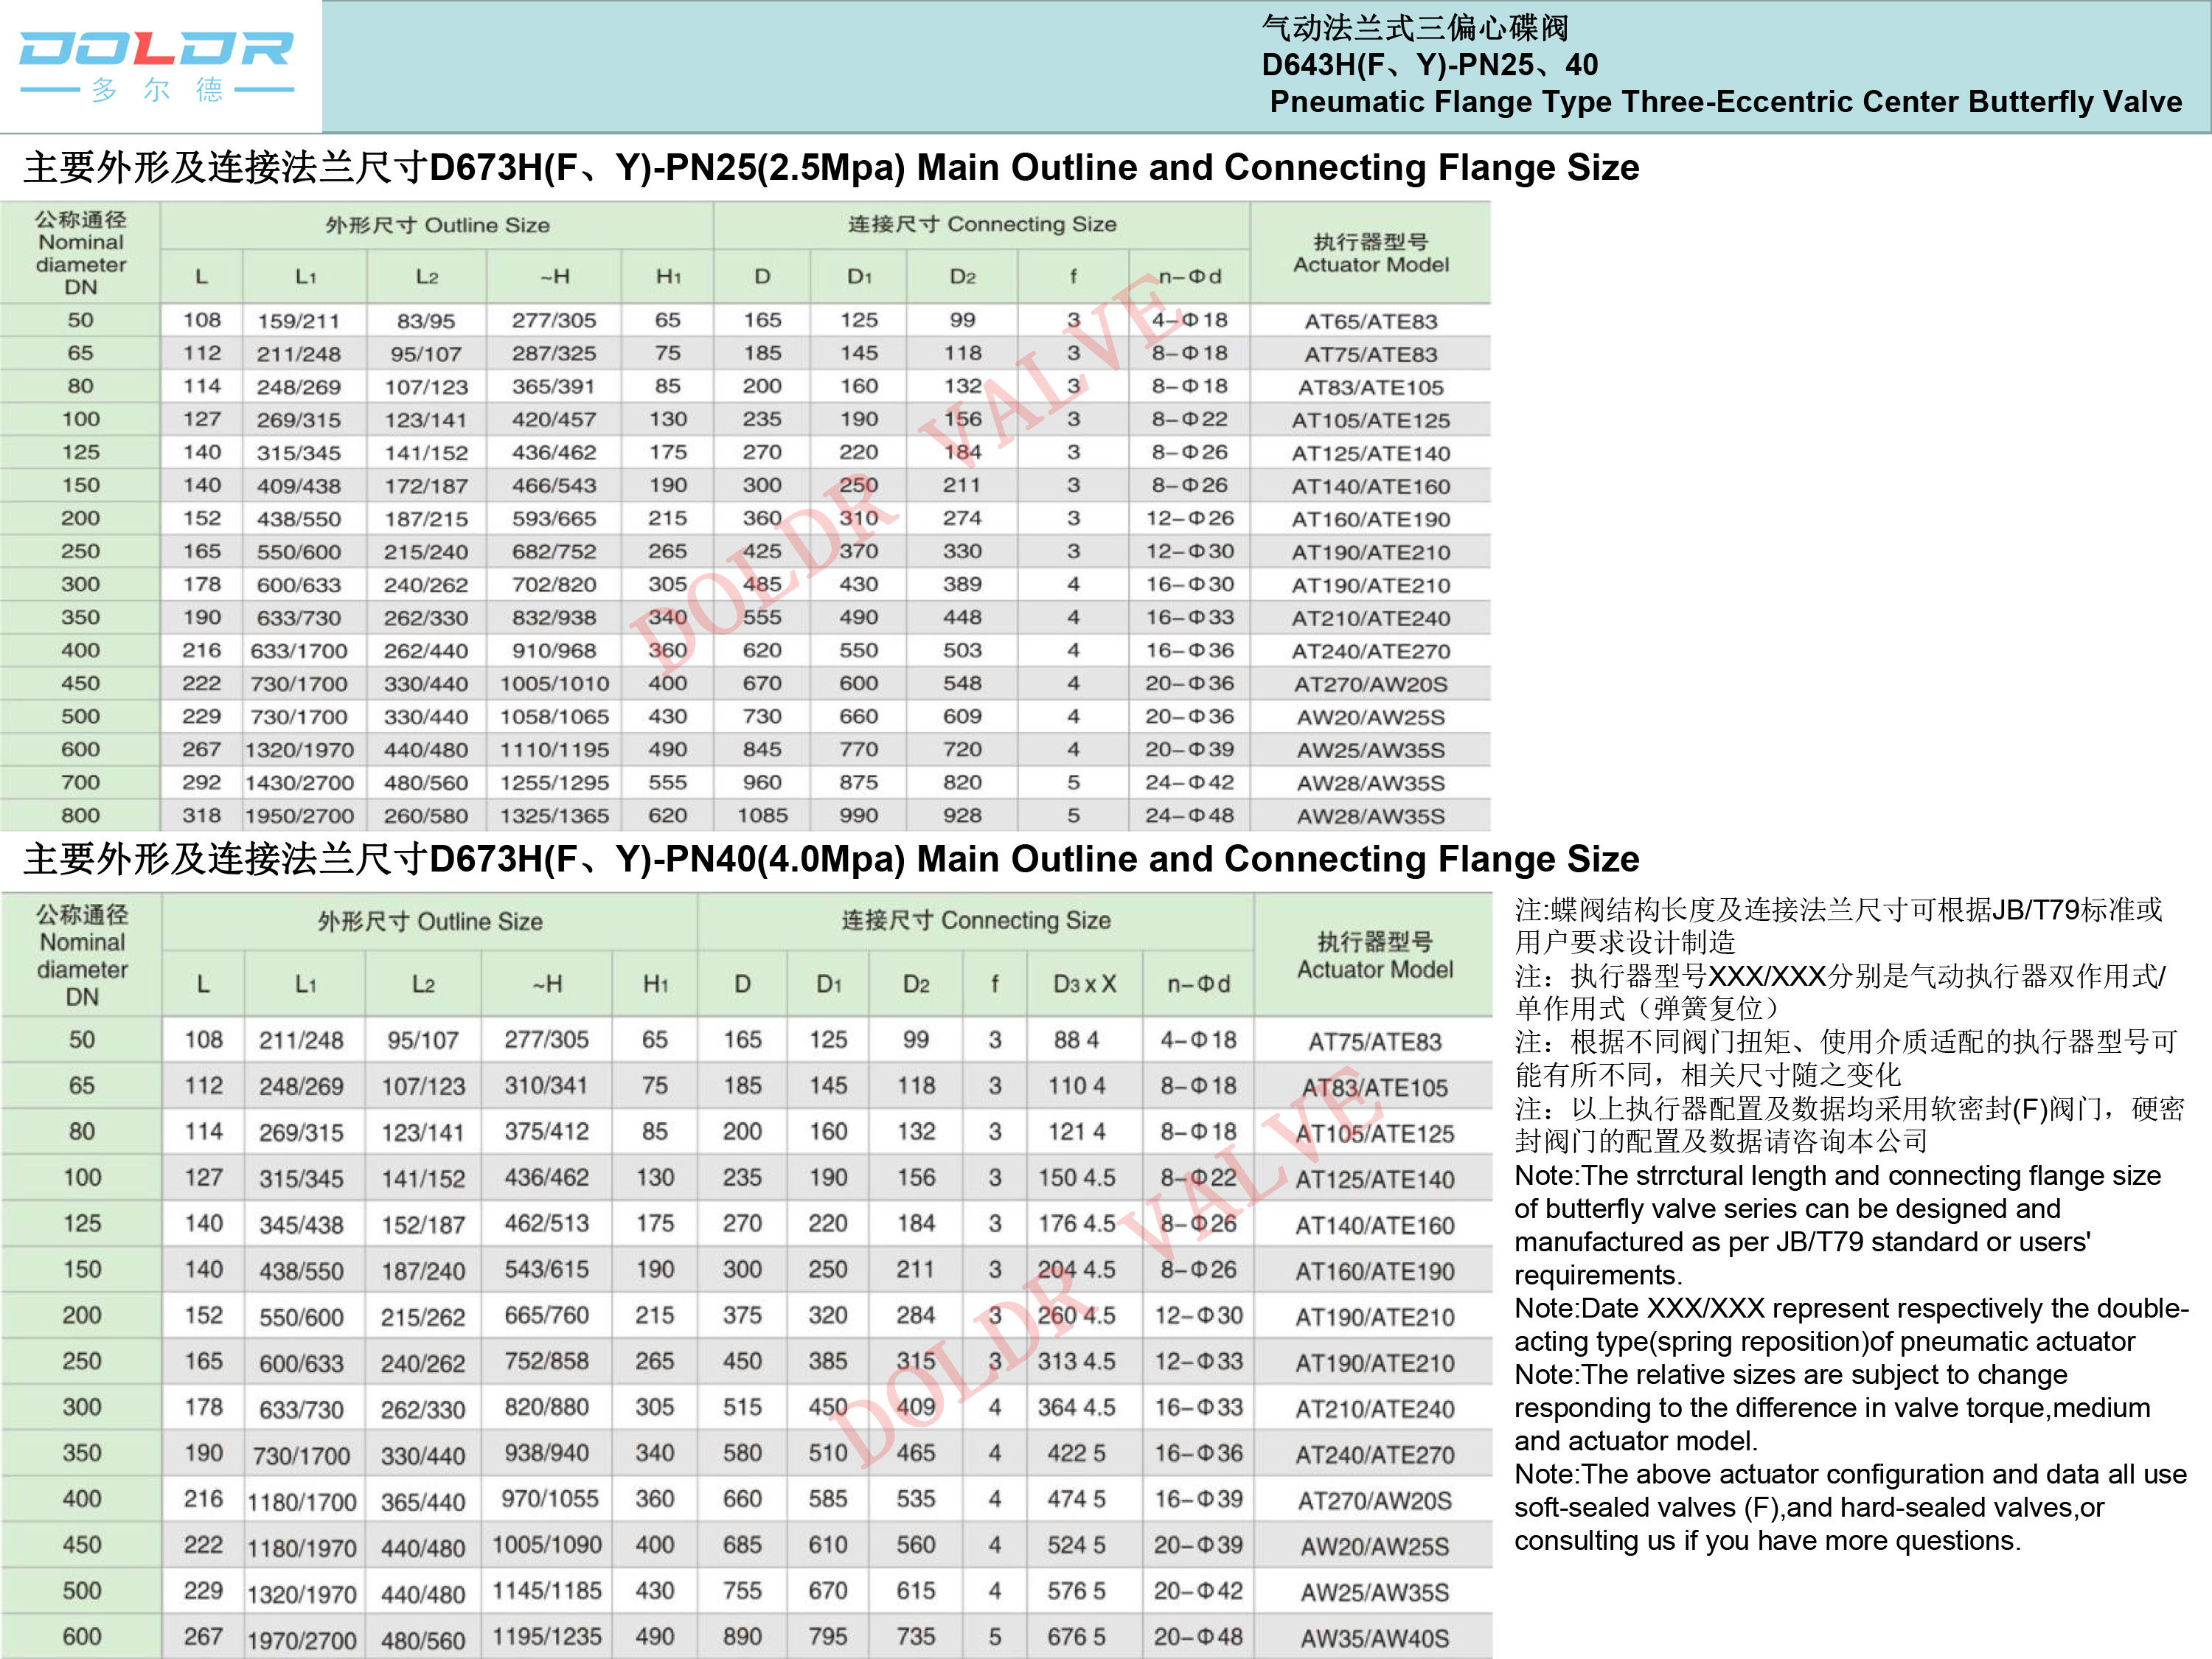
Task: Click the 1195/1235 cell in PN40 table
Action: 547,1636
